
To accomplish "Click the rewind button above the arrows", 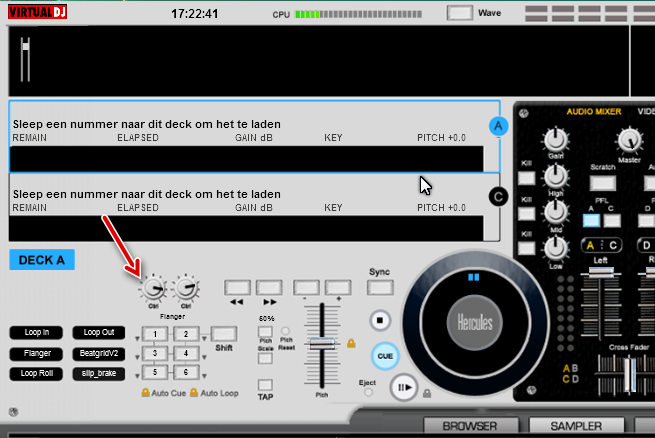I will pyautogui.click(x=237, y=287).
